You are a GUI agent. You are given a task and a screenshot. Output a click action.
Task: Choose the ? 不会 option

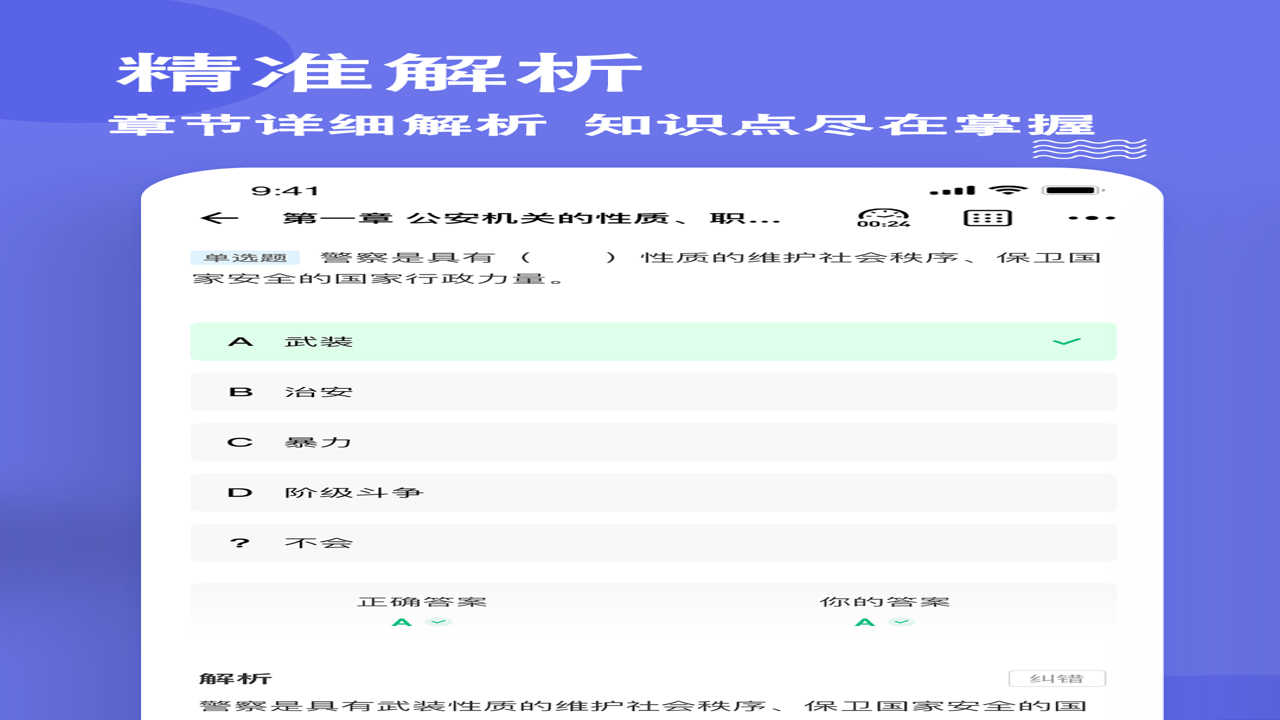[653, 543]
